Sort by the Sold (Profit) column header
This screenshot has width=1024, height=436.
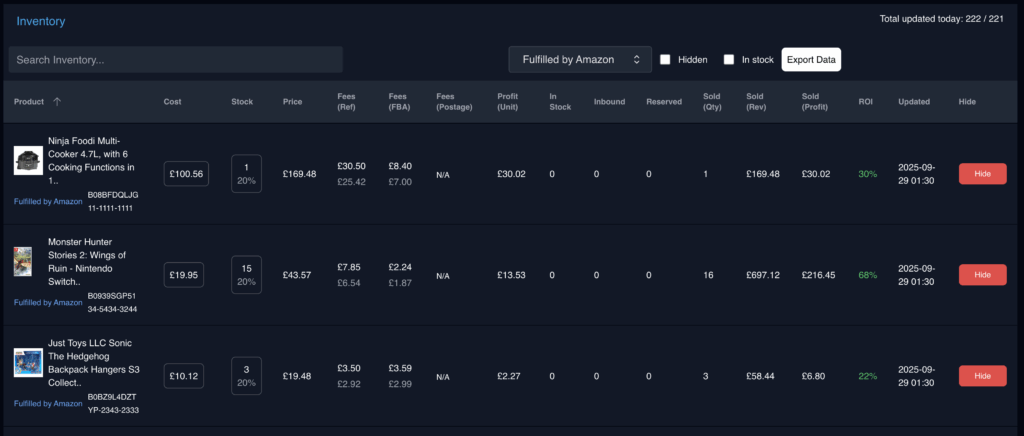point(816,102)
